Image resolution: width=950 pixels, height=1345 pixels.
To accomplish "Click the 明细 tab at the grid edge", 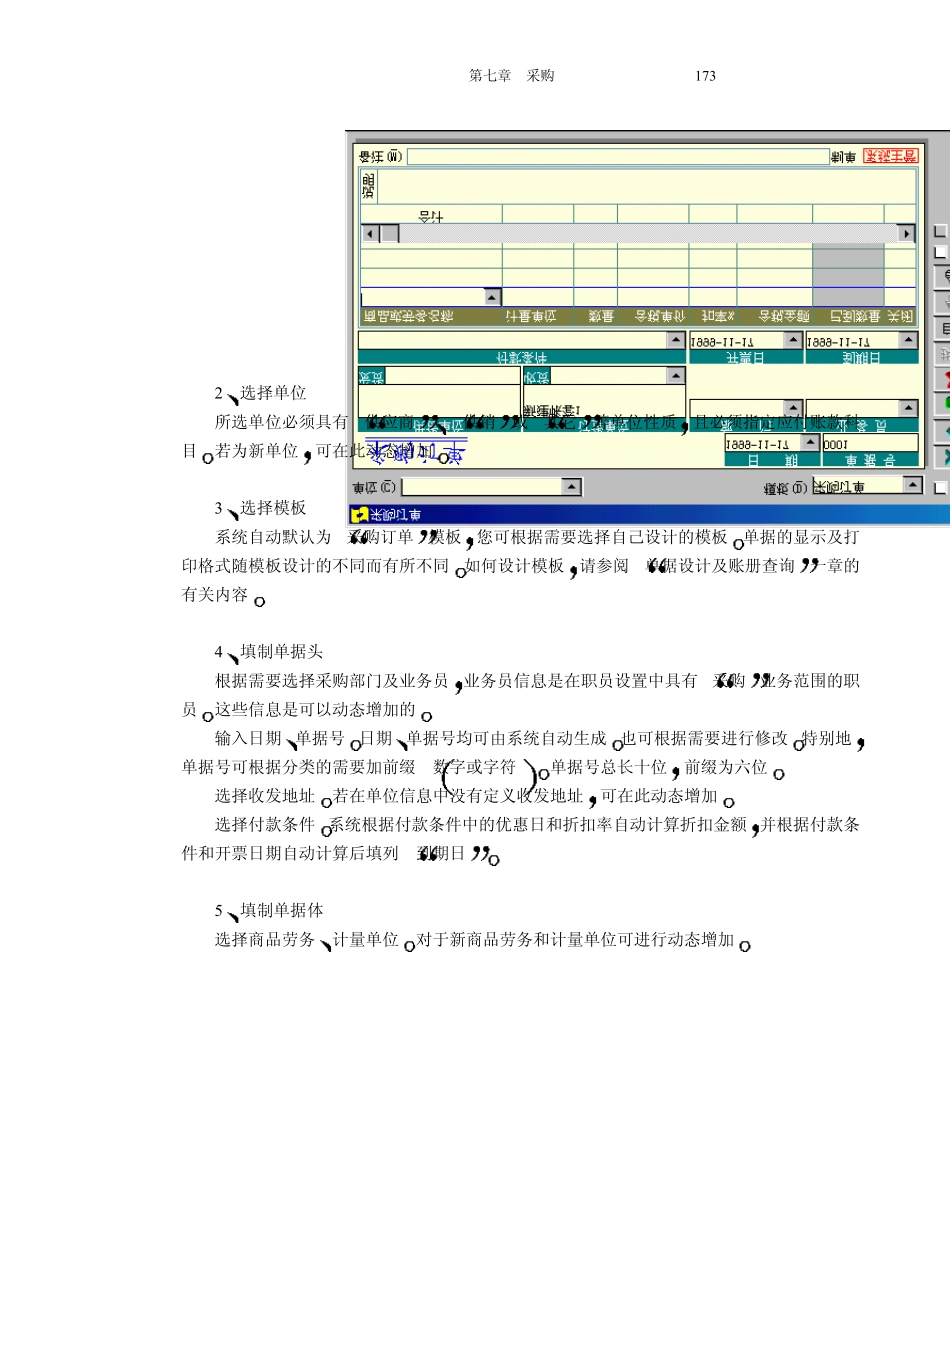I will coord(368,186).
